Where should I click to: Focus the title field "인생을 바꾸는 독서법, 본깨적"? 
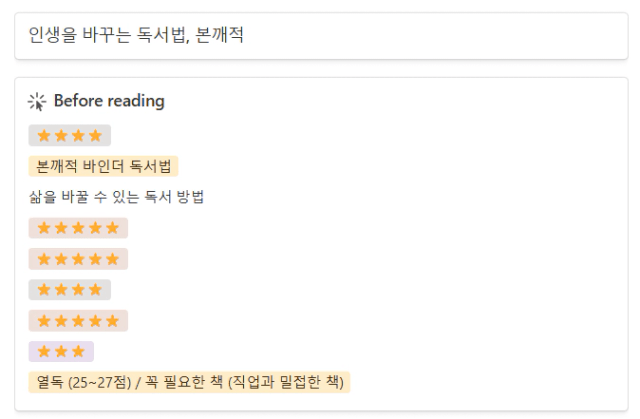click(321, 36)
